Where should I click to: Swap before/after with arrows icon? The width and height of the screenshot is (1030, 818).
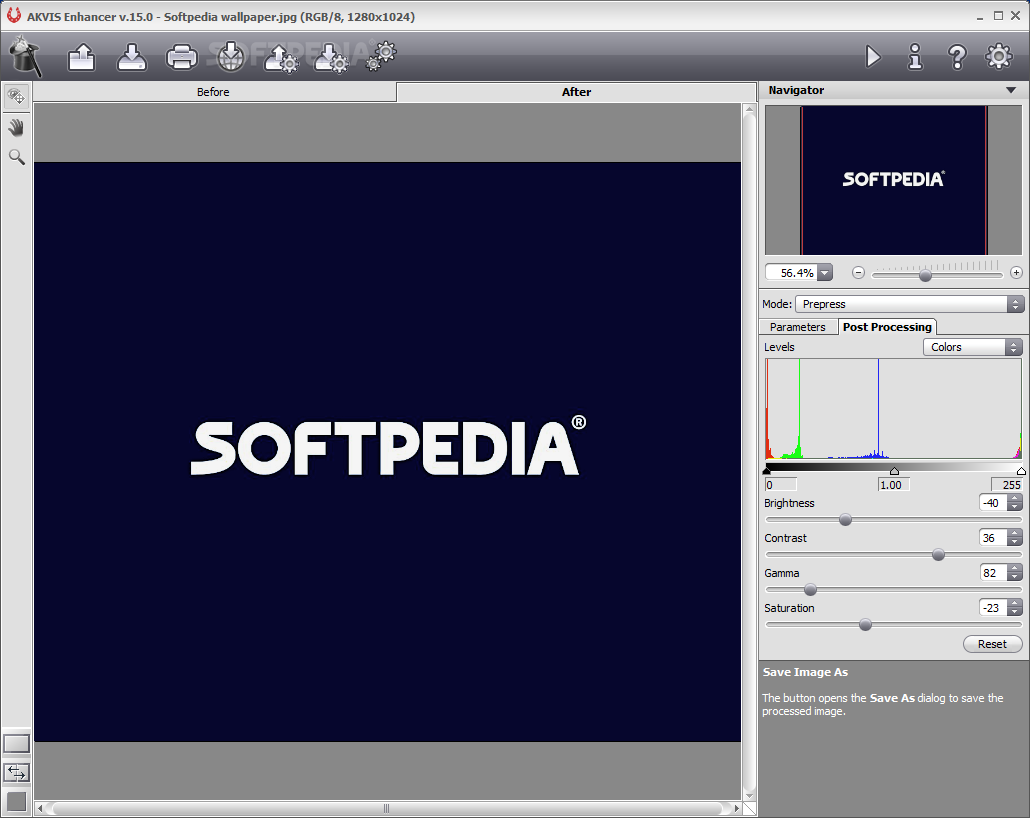[16, 773]
